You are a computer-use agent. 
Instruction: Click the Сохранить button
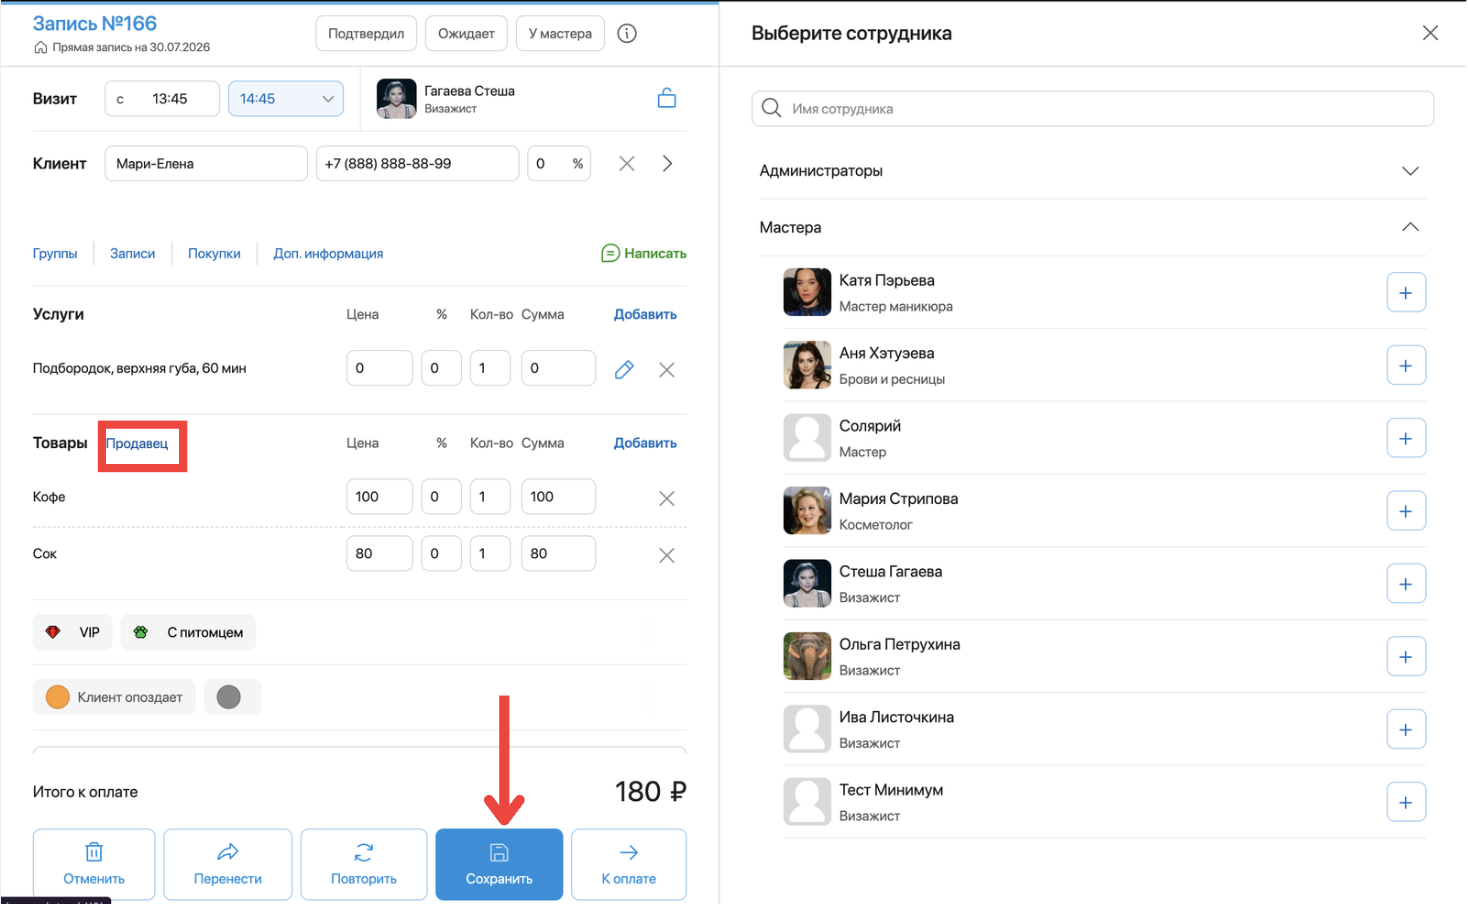point(499,864)
